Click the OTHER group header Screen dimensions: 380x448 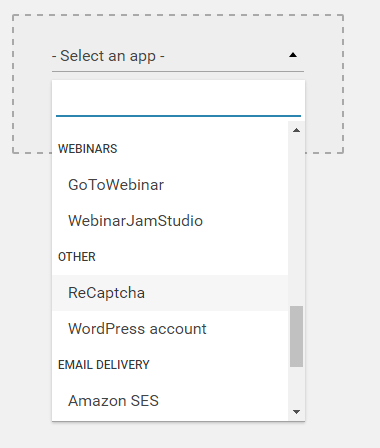point(77,257)
